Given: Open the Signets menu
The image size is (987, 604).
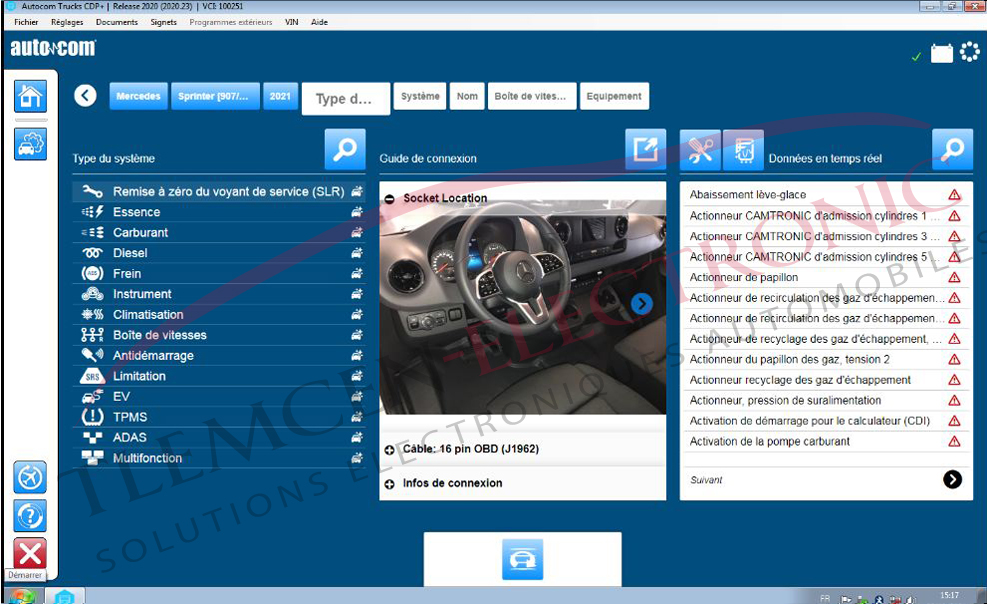Looking at the screenshot, I should click(164, 22).
